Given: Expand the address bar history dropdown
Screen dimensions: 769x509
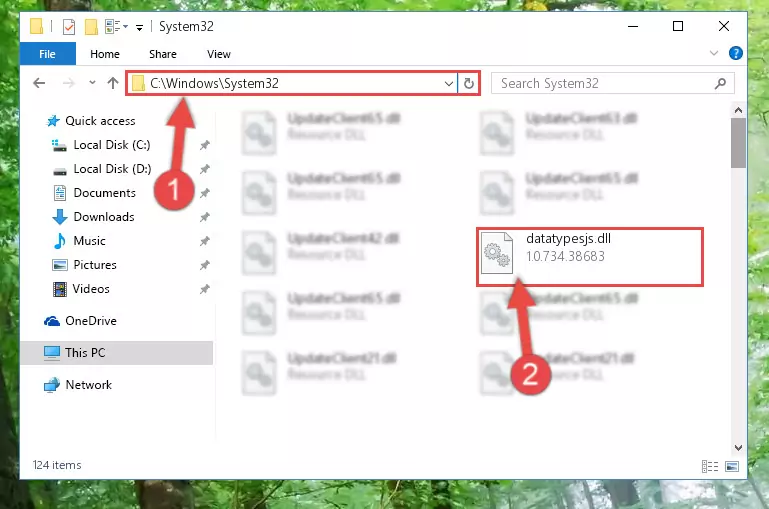Looking at the screenshot, I should pyautogui.click(x=448, y=84).
